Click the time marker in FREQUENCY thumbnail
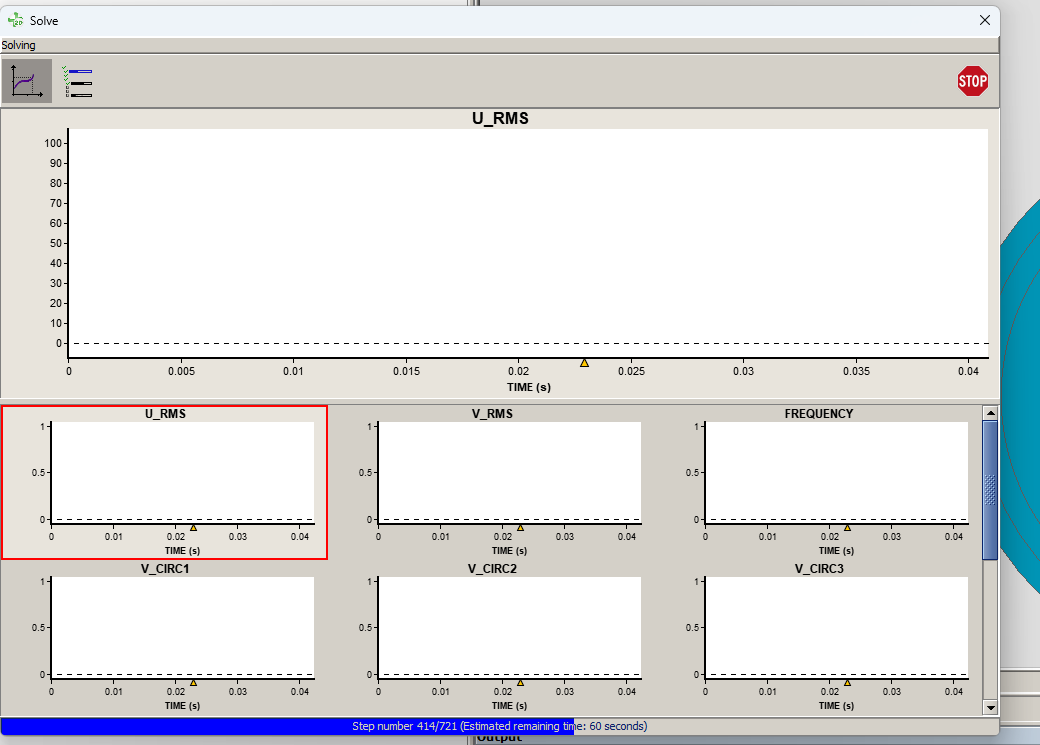 click(848, 528)
